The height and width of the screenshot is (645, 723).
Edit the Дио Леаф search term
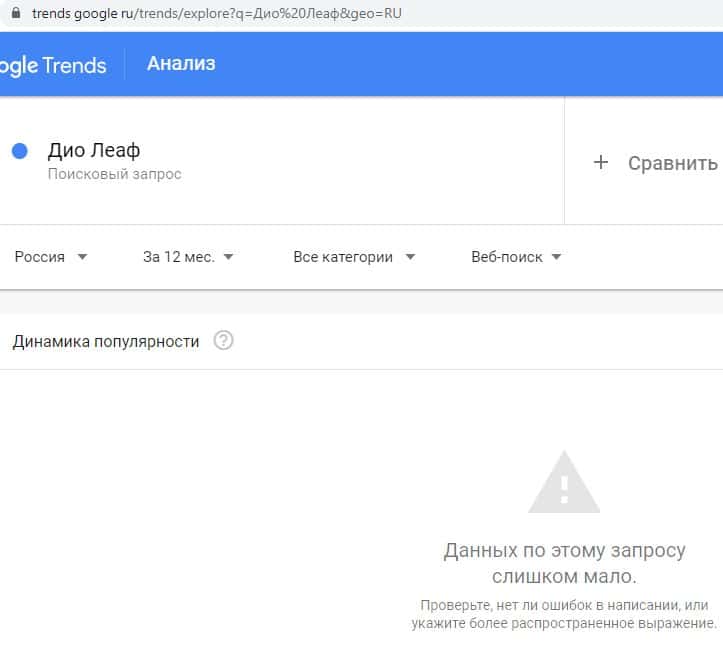94,151
